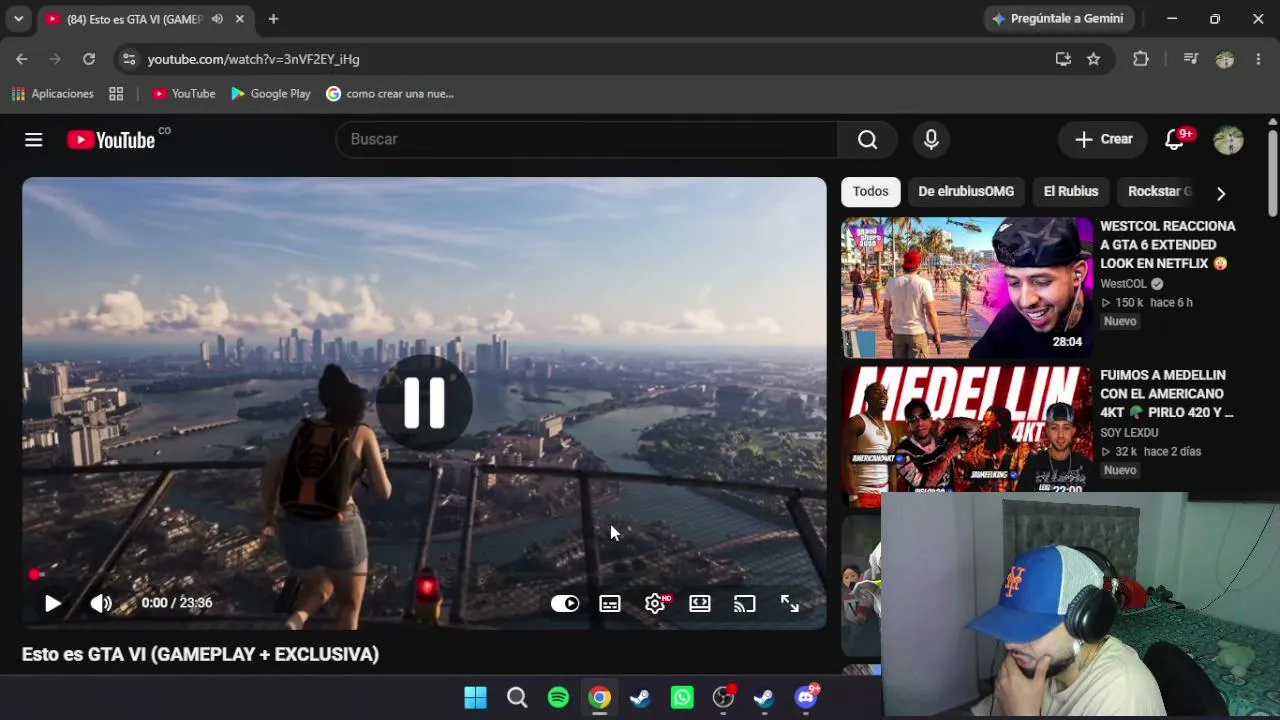The width and height of the screenshot is (1280, 720).
Task: Open the YouTube account avatar menu
Action: pyautogui.click(x=1228, y=140)
